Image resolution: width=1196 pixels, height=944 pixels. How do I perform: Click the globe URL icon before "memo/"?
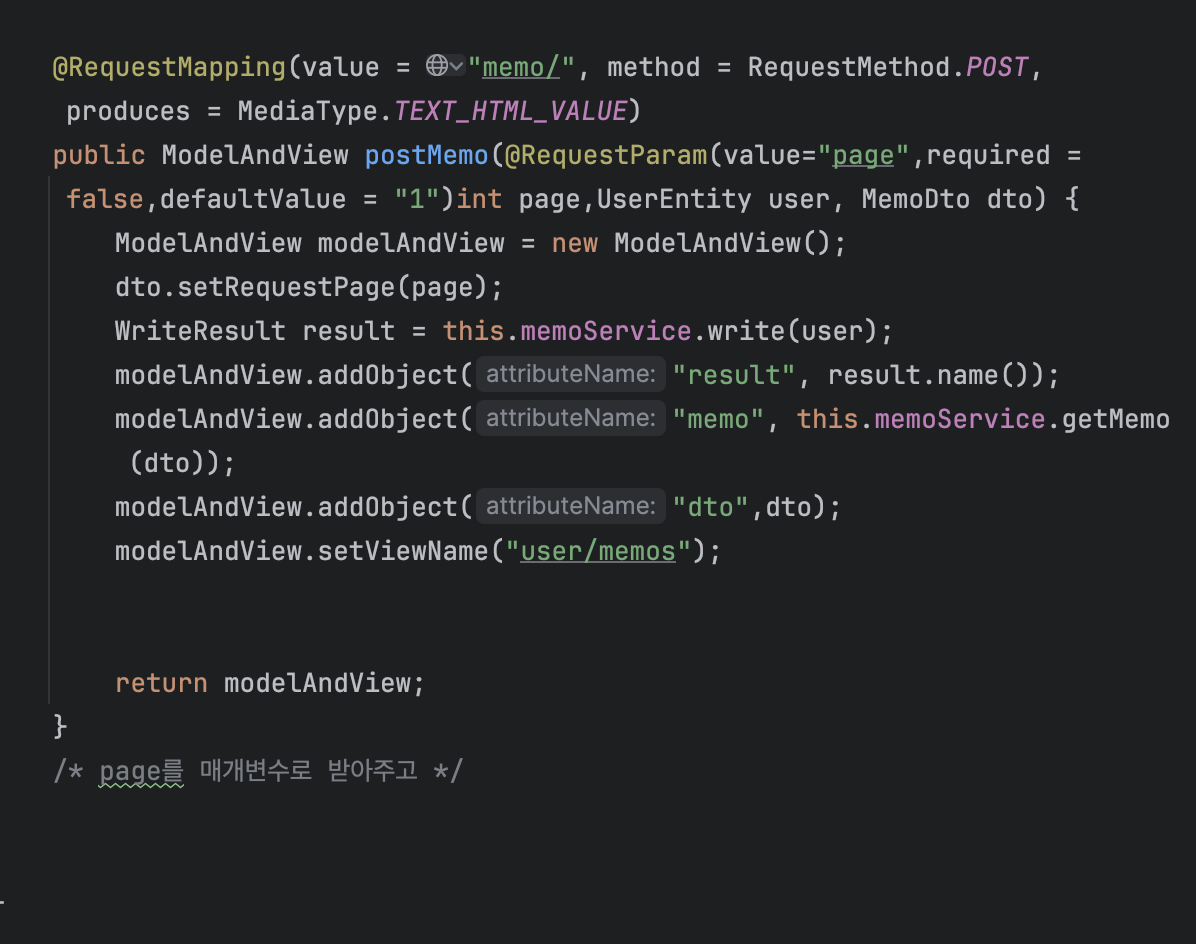437,66
